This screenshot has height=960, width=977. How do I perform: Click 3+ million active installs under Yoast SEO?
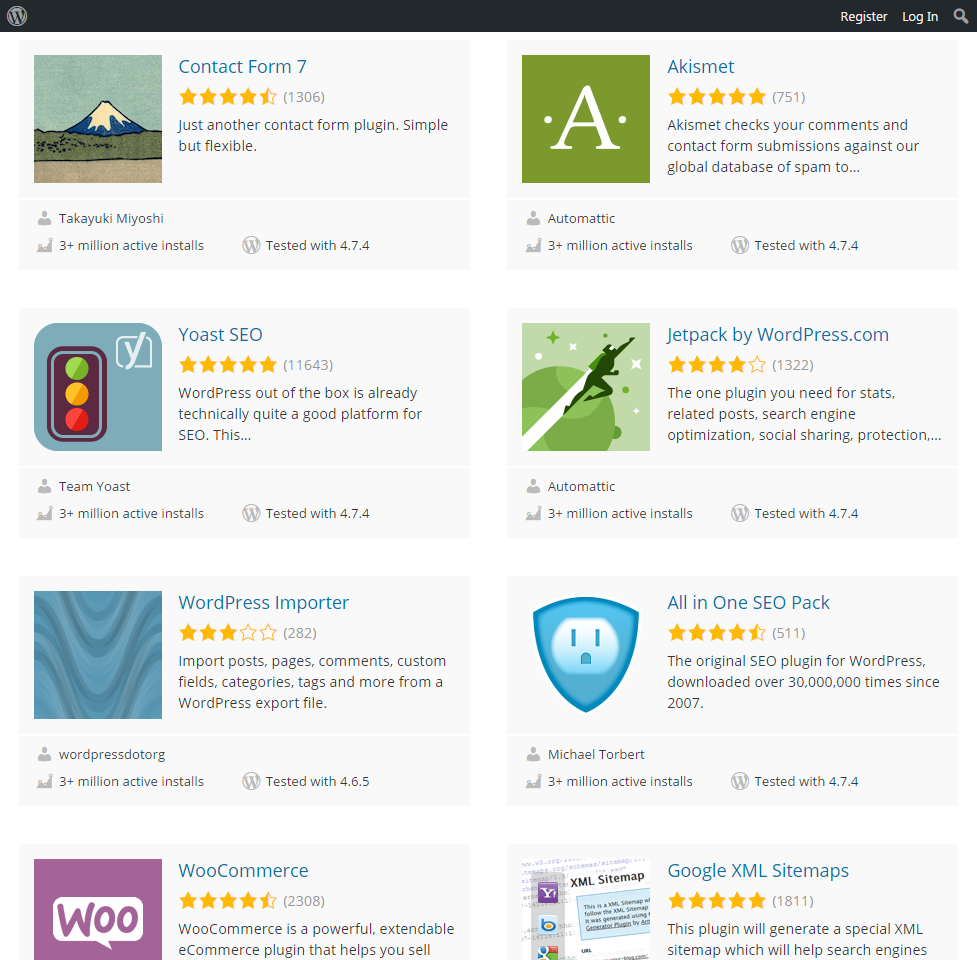click(131, 513)
